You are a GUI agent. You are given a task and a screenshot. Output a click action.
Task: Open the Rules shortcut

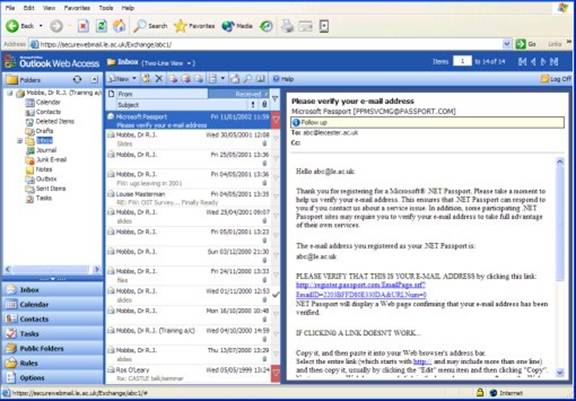(53, 363)
